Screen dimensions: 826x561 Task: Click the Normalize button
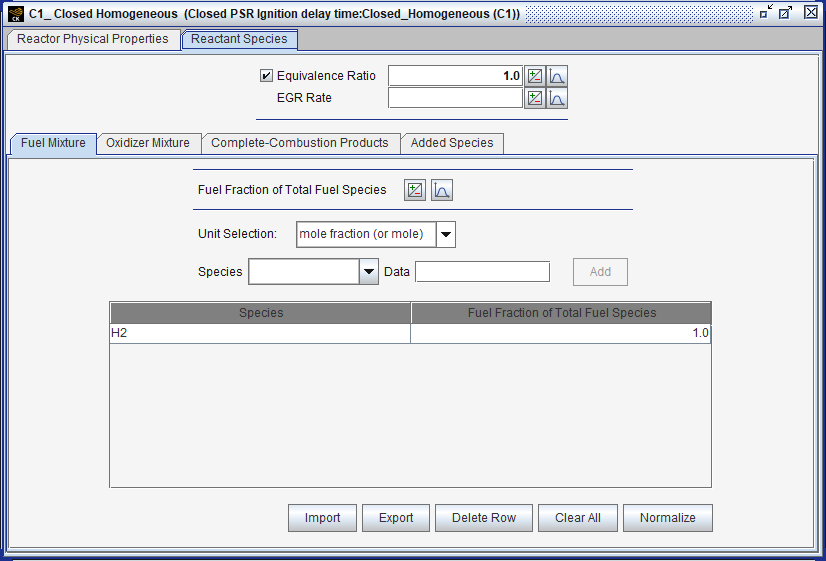[668, 518]
